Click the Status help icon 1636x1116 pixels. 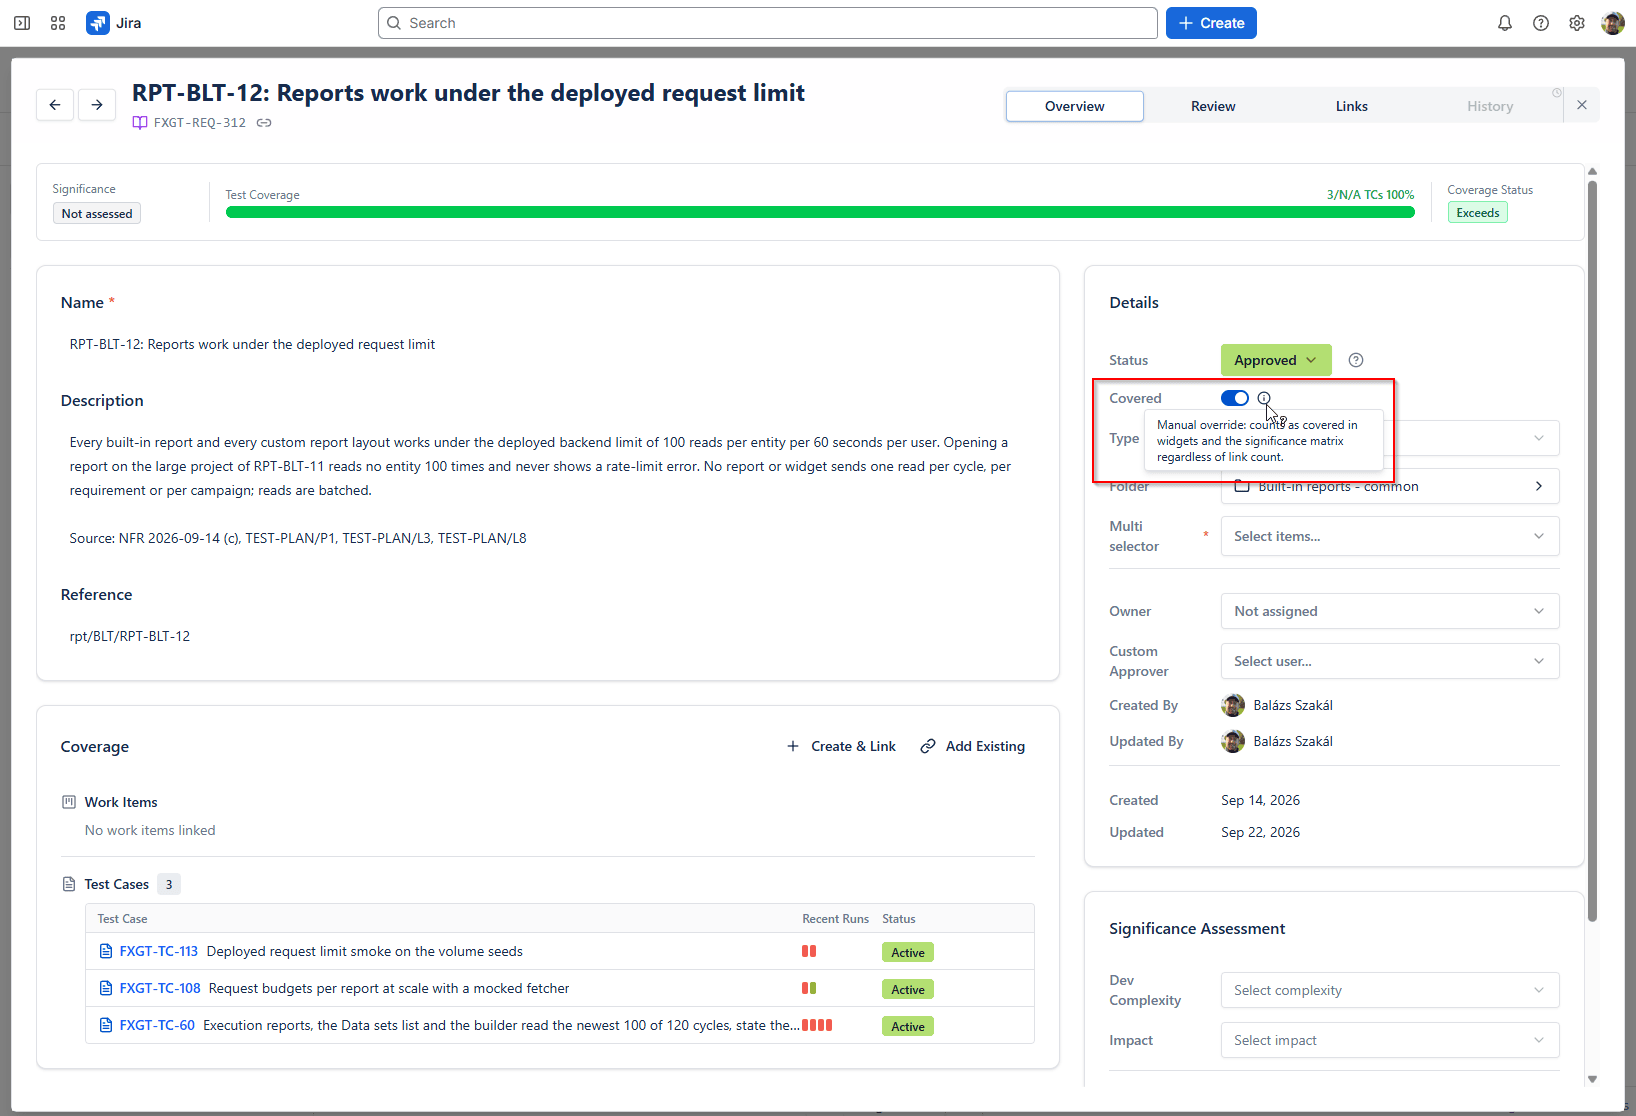(x=1356, y=360)
